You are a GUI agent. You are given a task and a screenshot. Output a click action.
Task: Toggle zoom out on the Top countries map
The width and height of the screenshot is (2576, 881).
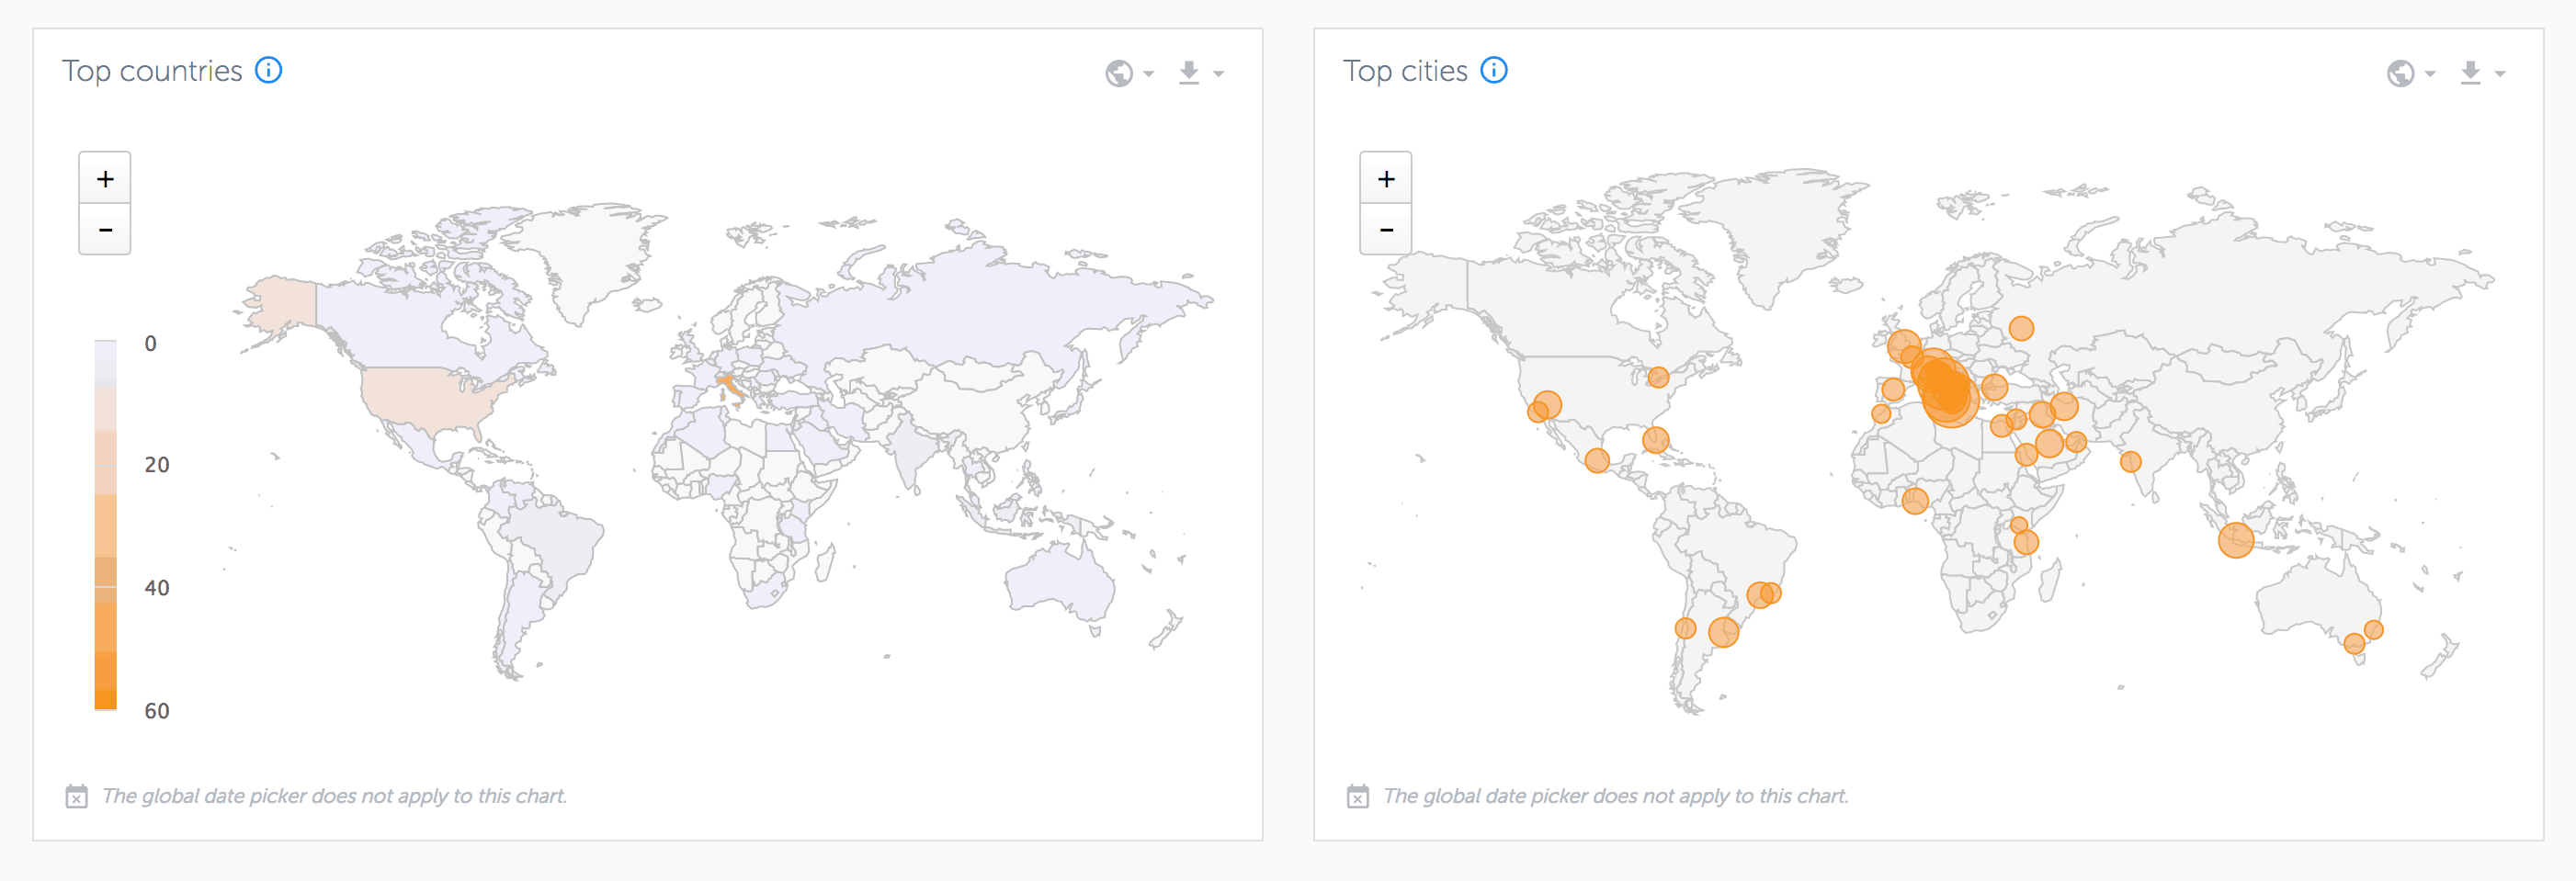pyautogui.click(x=104, y=229)
